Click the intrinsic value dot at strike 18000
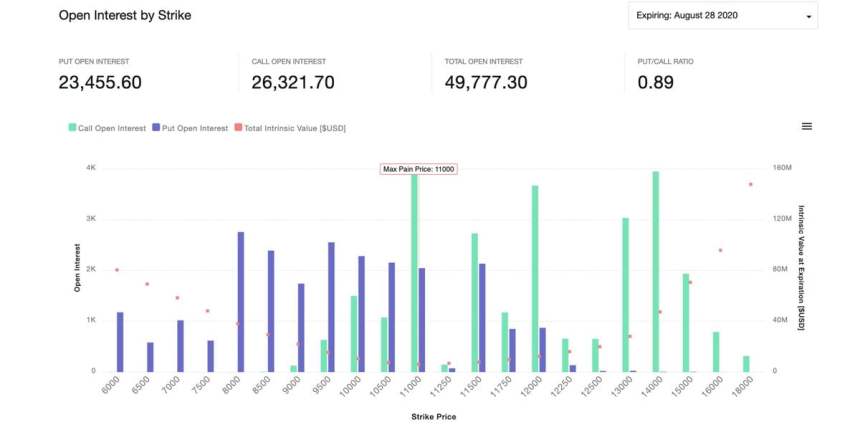 click(750, 184)
